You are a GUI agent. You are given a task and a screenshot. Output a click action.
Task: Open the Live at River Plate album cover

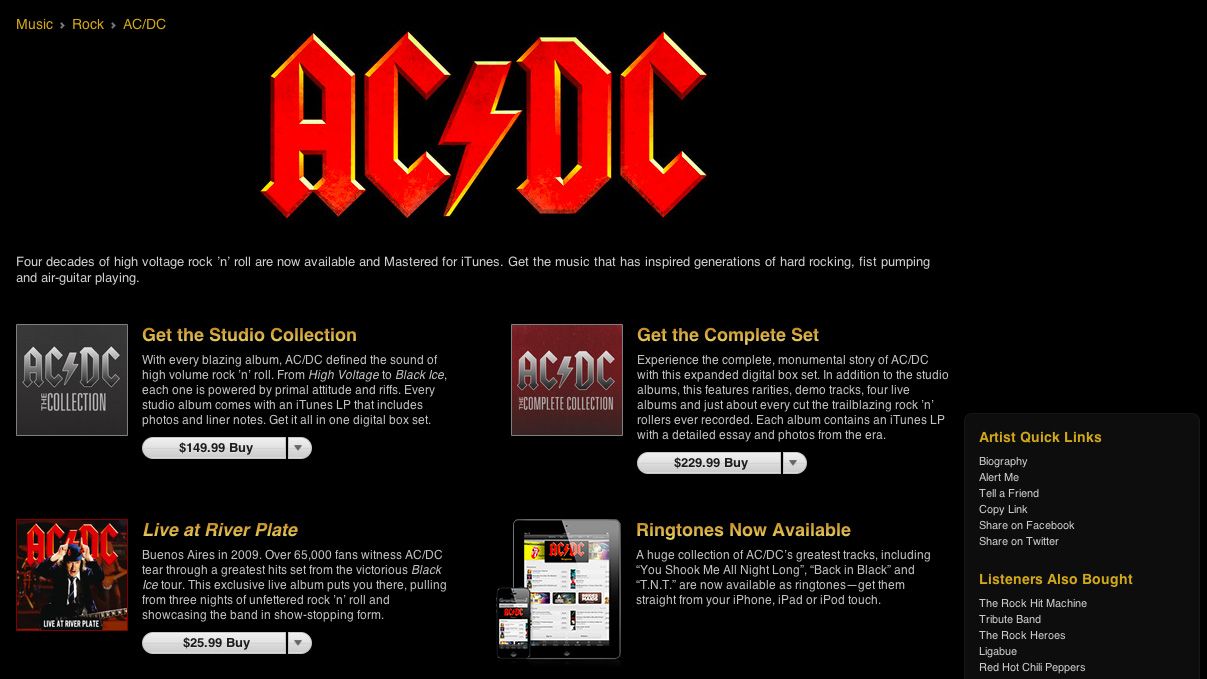[71, 575]
